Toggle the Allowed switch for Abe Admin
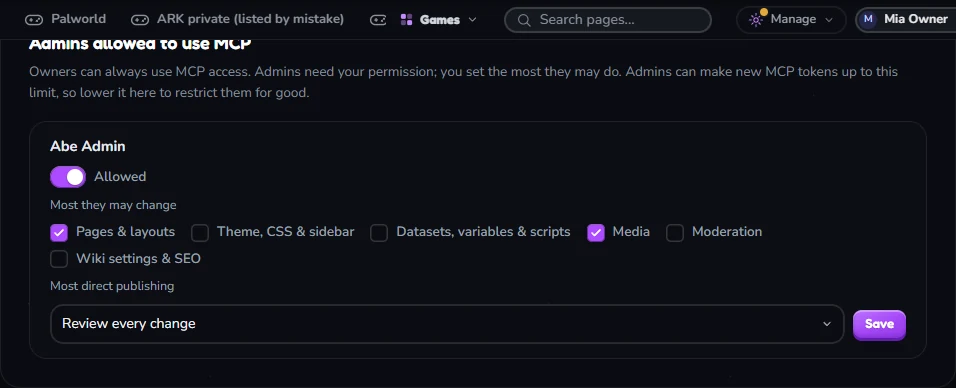Screen dimensions: 956x388 (68, 177)
